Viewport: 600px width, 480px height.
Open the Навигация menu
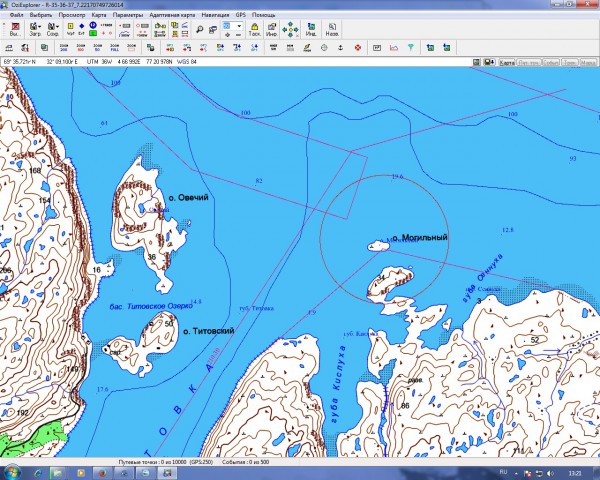[x=215, y=15]
